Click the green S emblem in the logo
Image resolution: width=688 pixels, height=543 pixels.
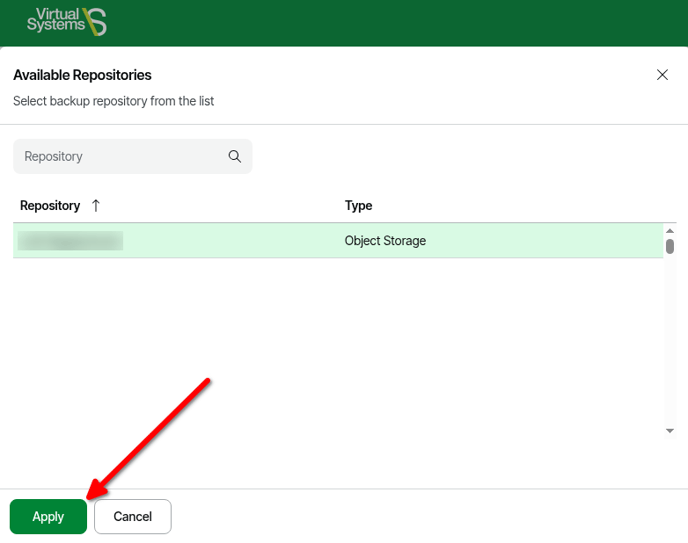[x=95, y=22]
